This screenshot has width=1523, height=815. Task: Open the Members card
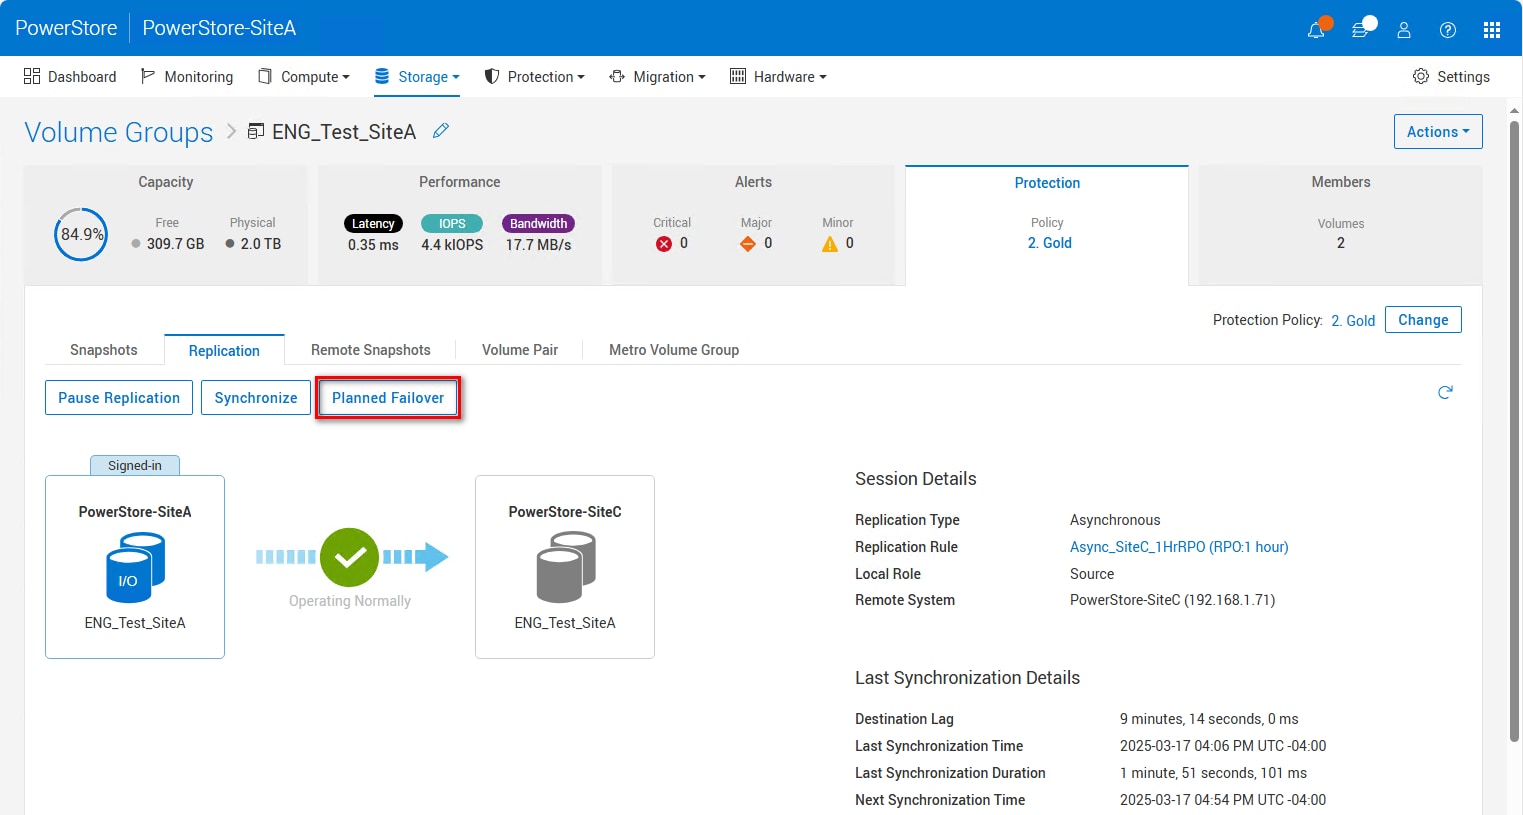tap(1341, 225)
